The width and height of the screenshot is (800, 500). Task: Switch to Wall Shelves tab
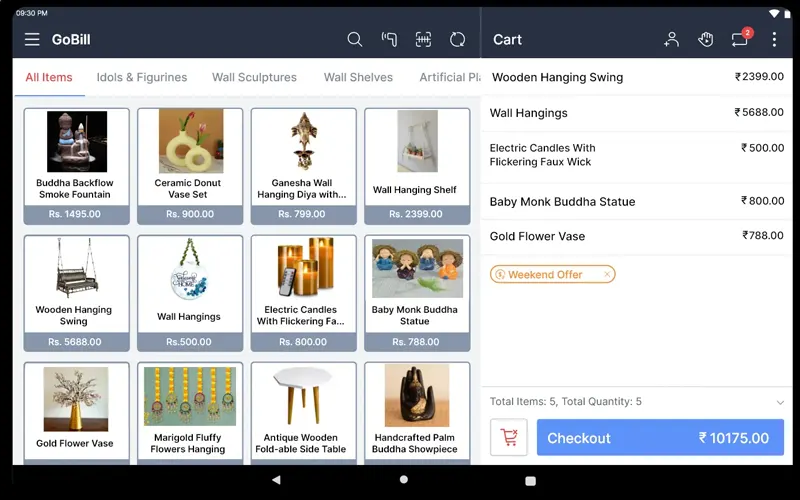[358, 78]
